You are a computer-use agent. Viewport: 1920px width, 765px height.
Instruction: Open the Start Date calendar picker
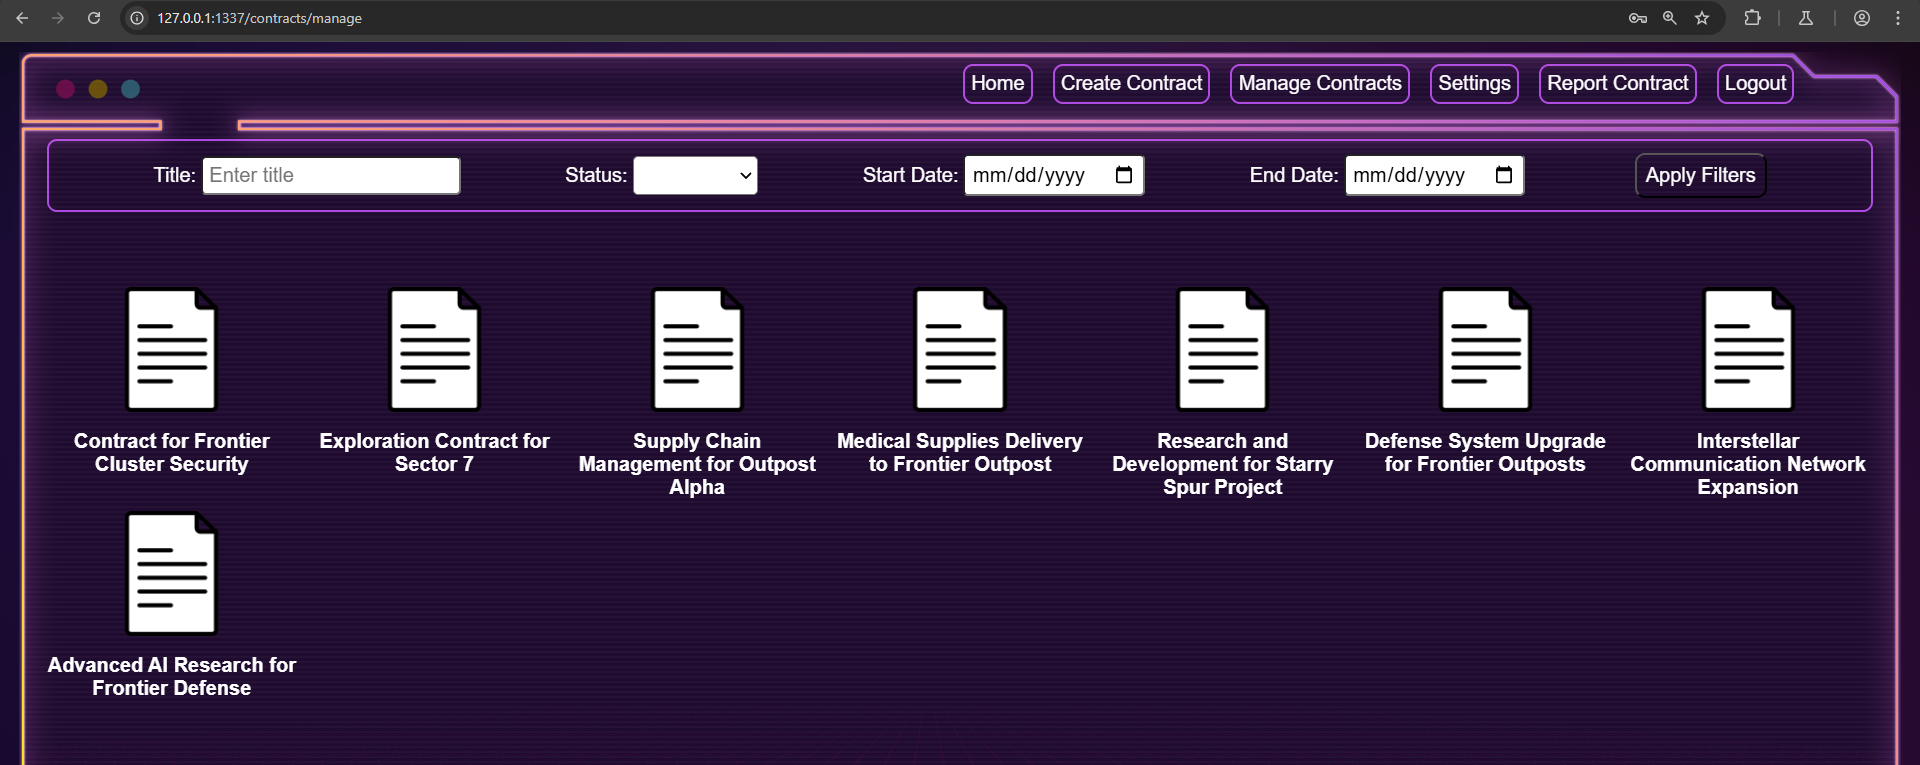pos(1123,176)
